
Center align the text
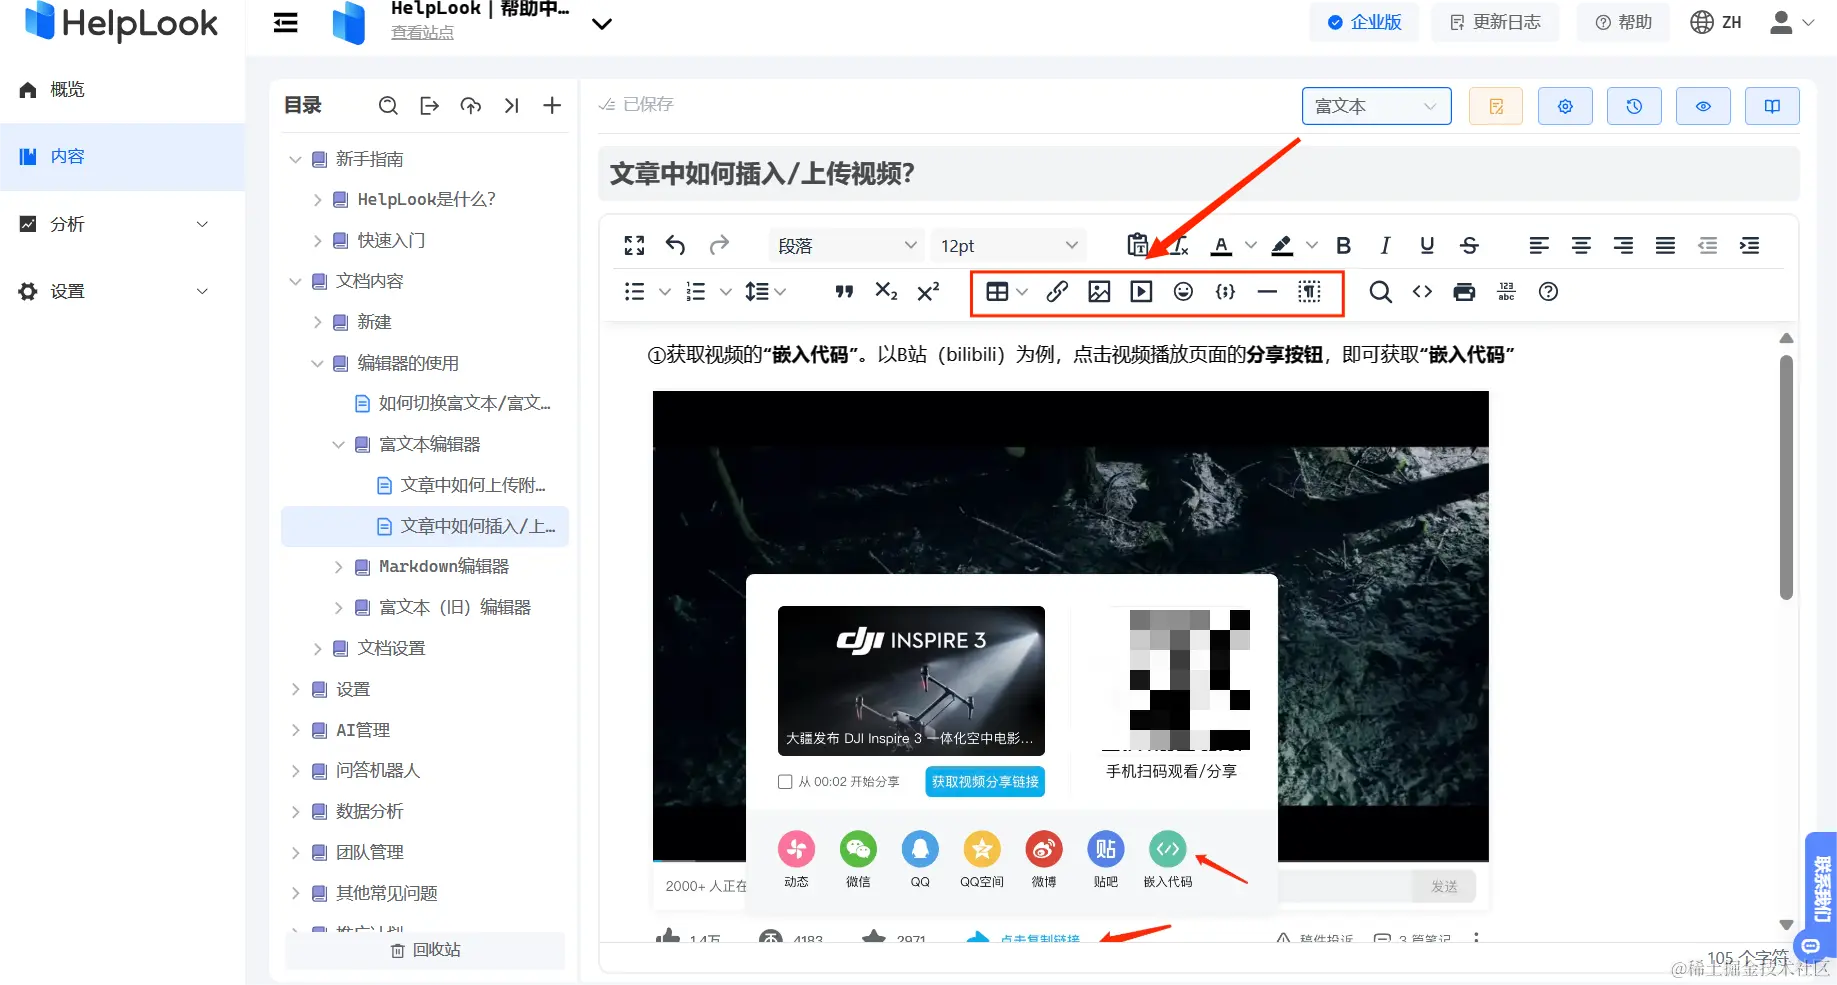(1581, 245)
